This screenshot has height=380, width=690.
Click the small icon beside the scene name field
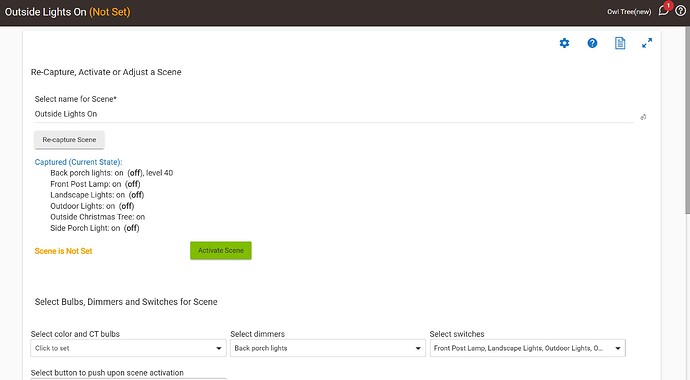[643, 117]
